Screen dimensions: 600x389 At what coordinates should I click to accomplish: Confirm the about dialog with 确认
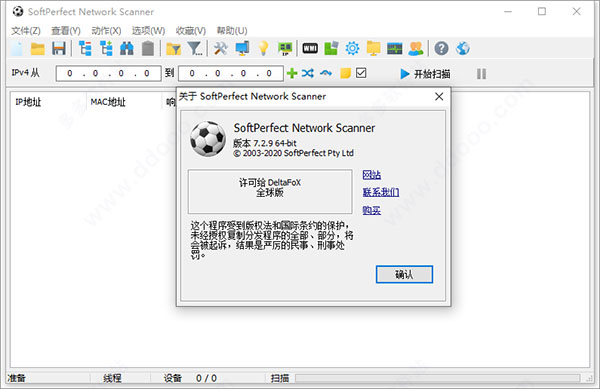point(404,274)
